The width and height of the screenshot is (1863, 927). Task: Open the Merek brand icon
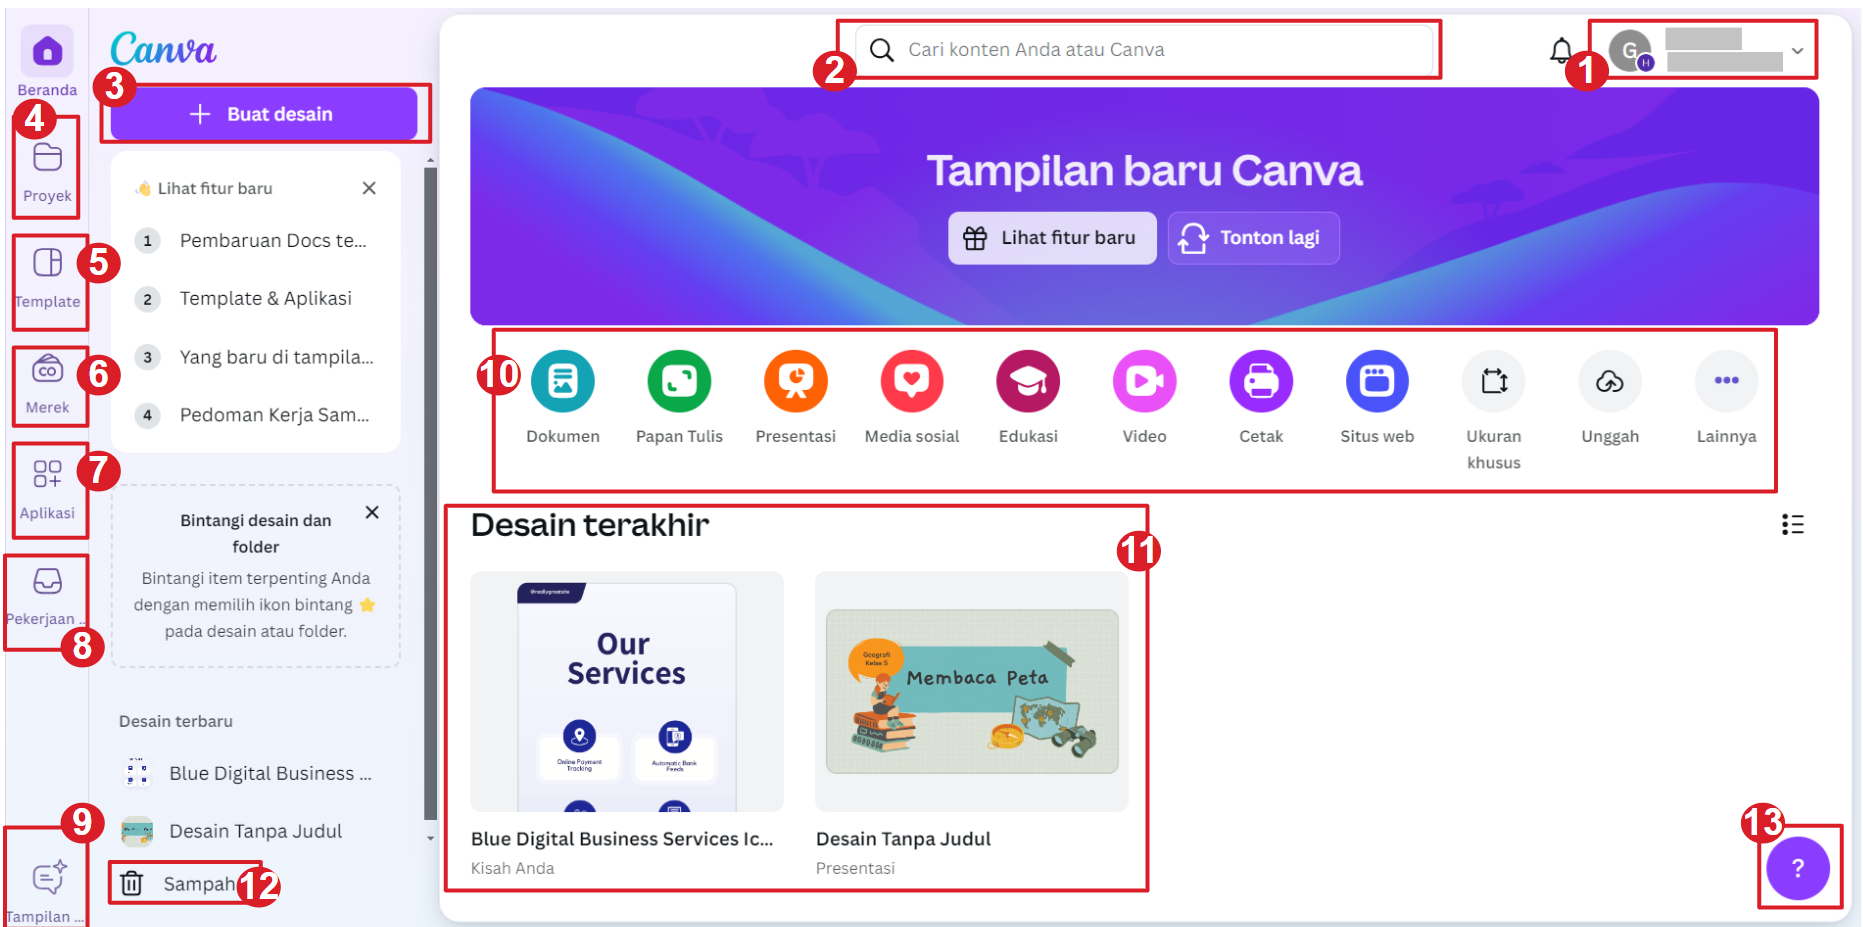pyautogui.click(x=47, y=369)
